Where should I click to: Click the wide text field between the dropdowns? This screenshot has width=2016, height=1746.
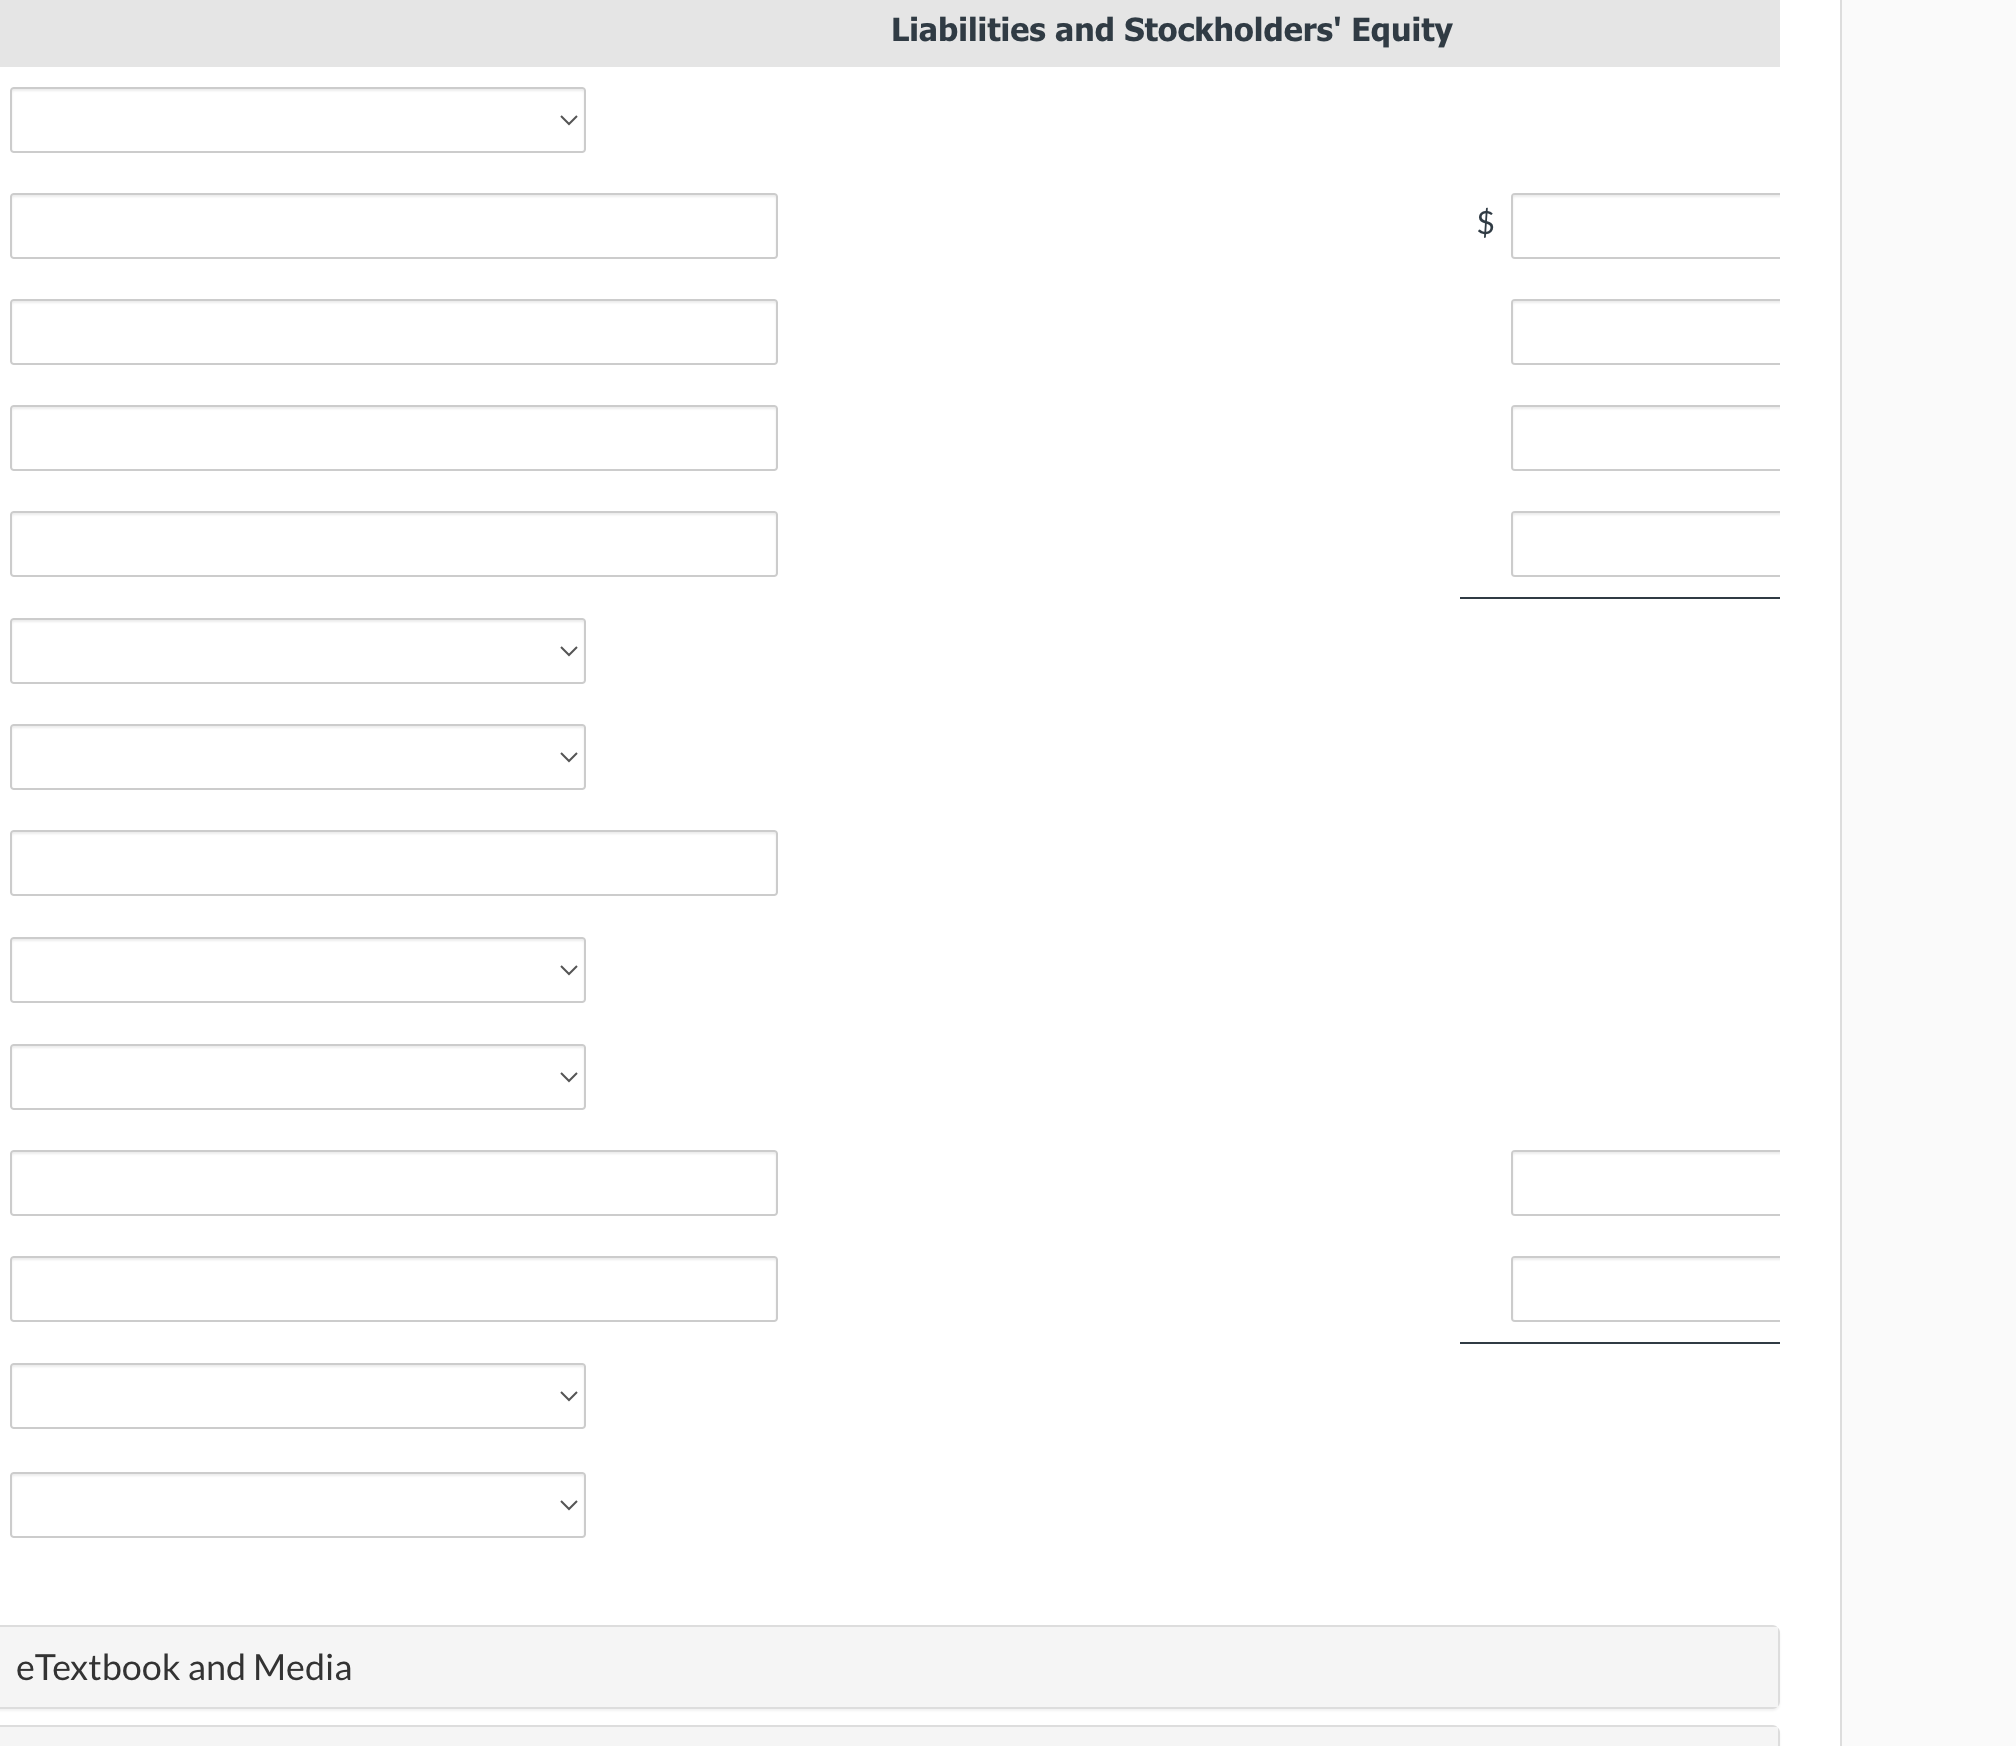(x=394, y=863)
